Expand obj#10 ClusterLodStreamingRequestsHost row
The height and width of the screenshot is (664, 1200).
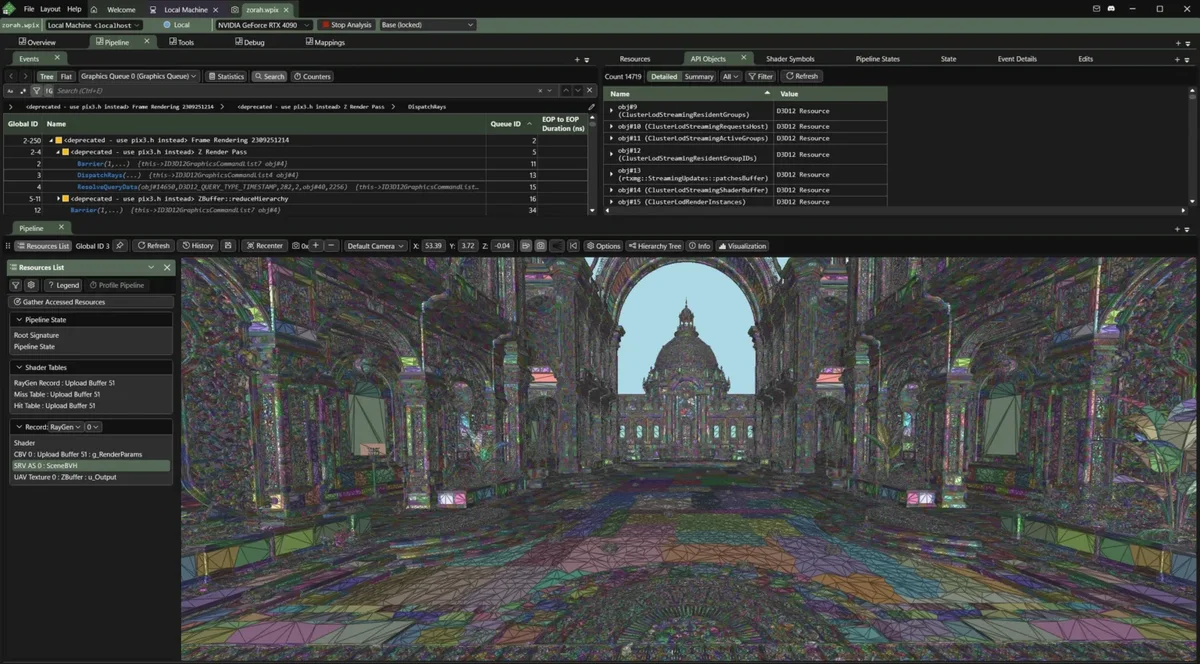coord(611,127)
